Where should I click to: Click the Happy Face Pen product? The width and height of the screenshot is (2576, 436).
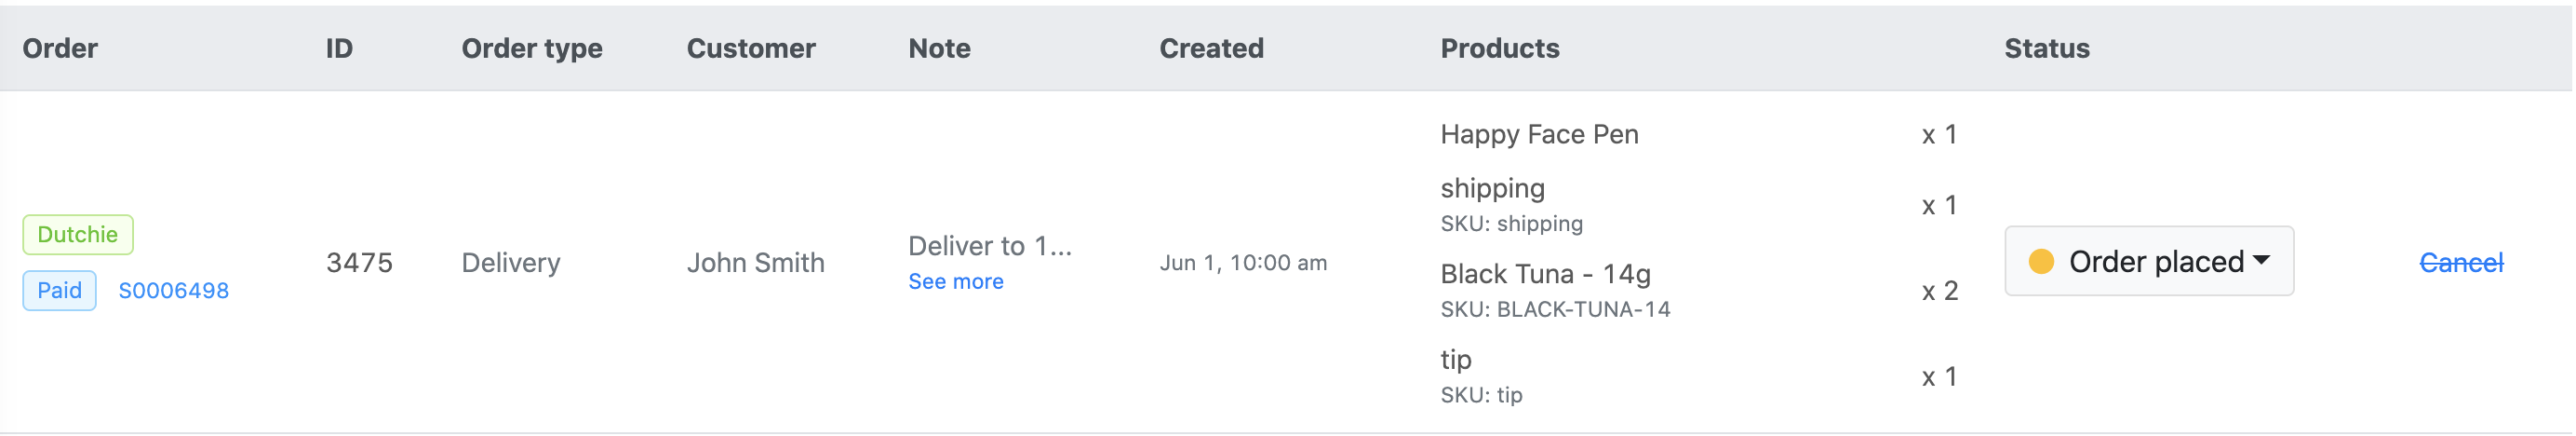1538,135
